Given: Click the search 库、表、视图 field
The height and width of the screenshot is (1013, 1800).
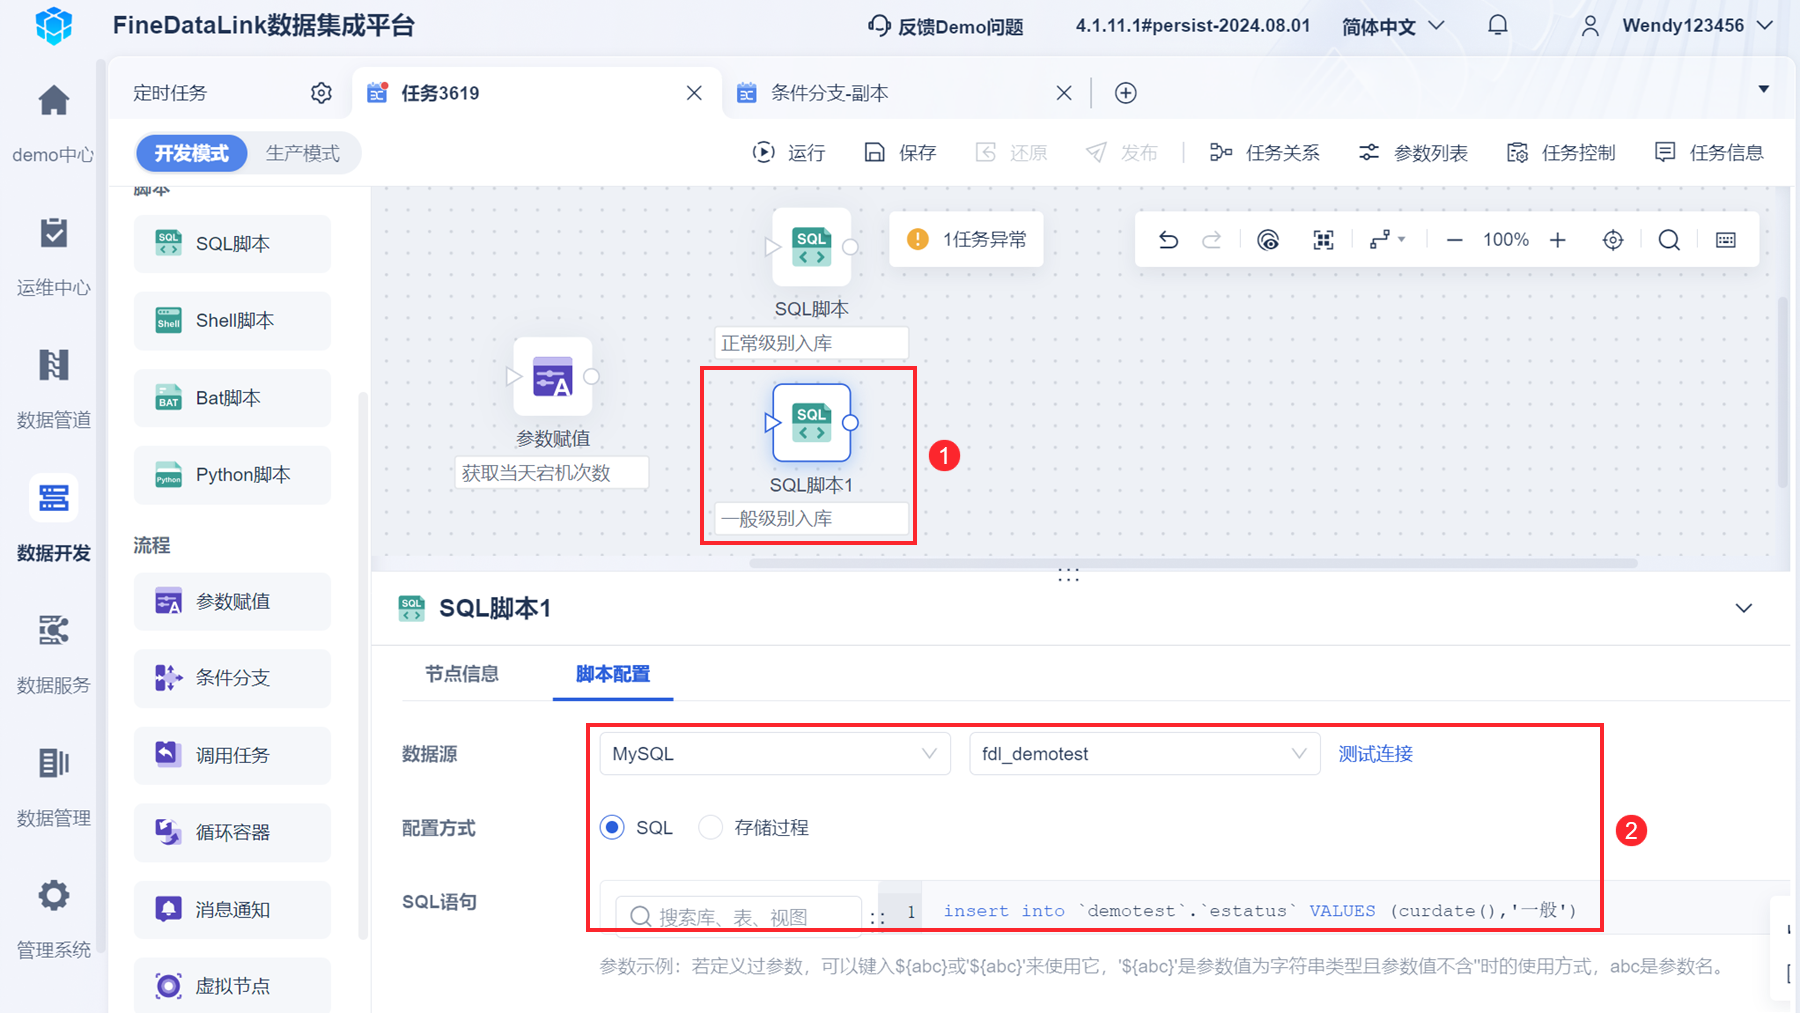Looking at the screenshot, I should pyautogui.click(x=739, y=915).
